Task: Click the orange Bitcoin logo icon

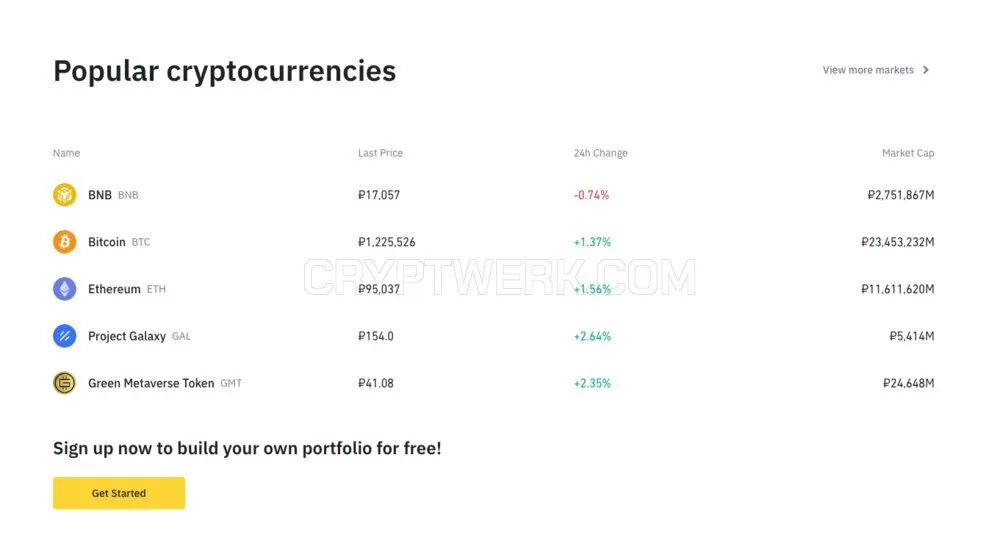Action: click(x=64, y=242)
